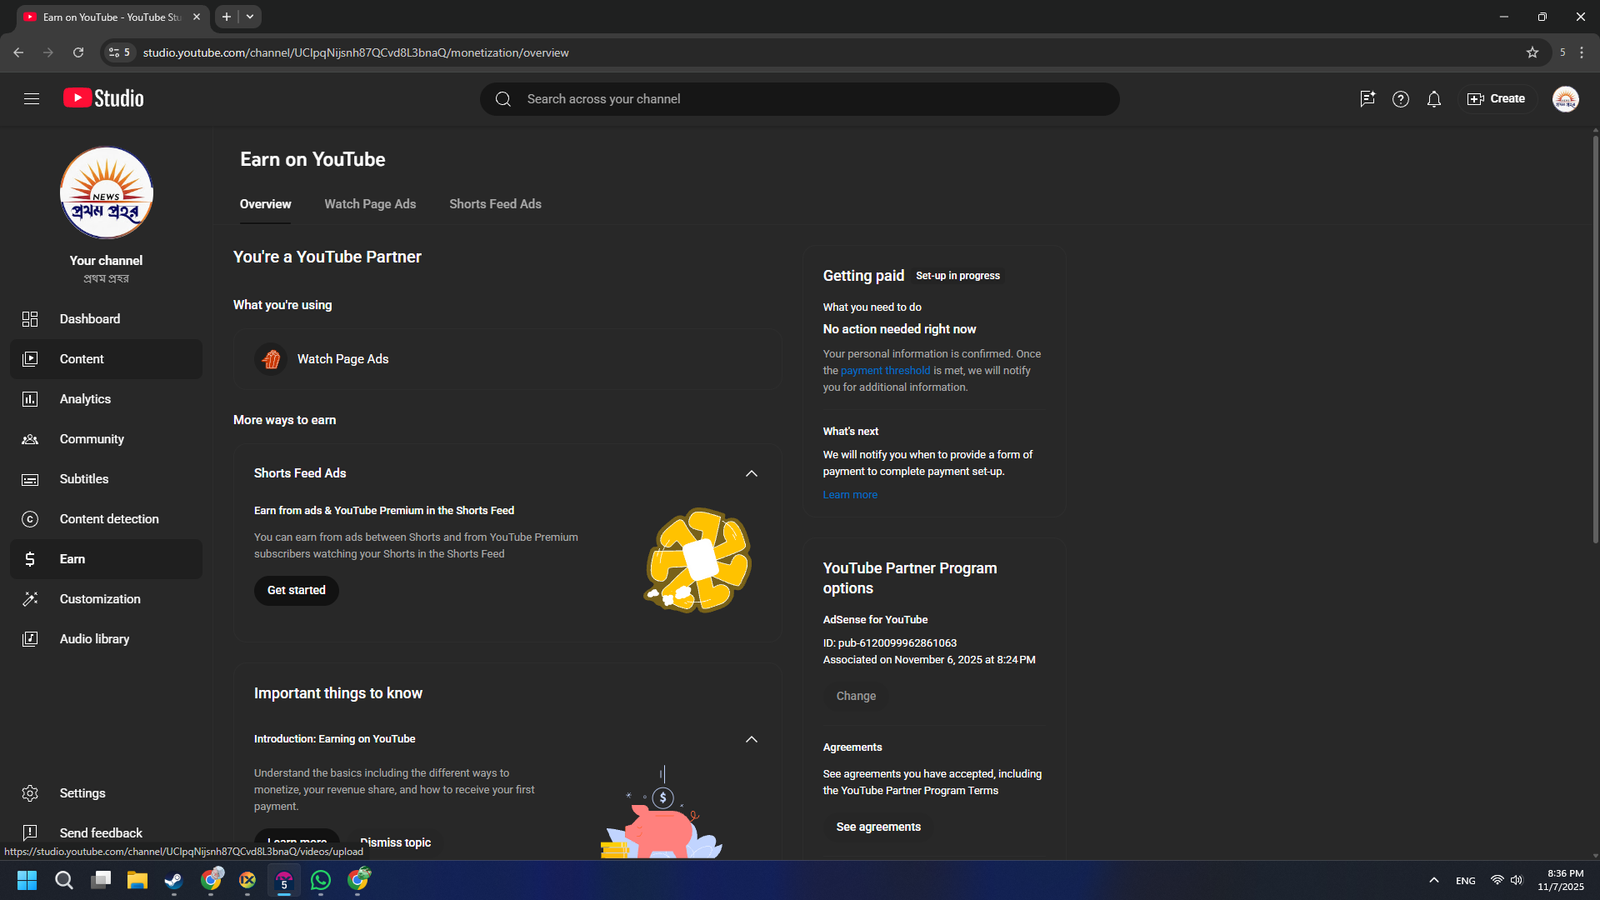Reload the page
The image size is (1600, 900).
78,52
